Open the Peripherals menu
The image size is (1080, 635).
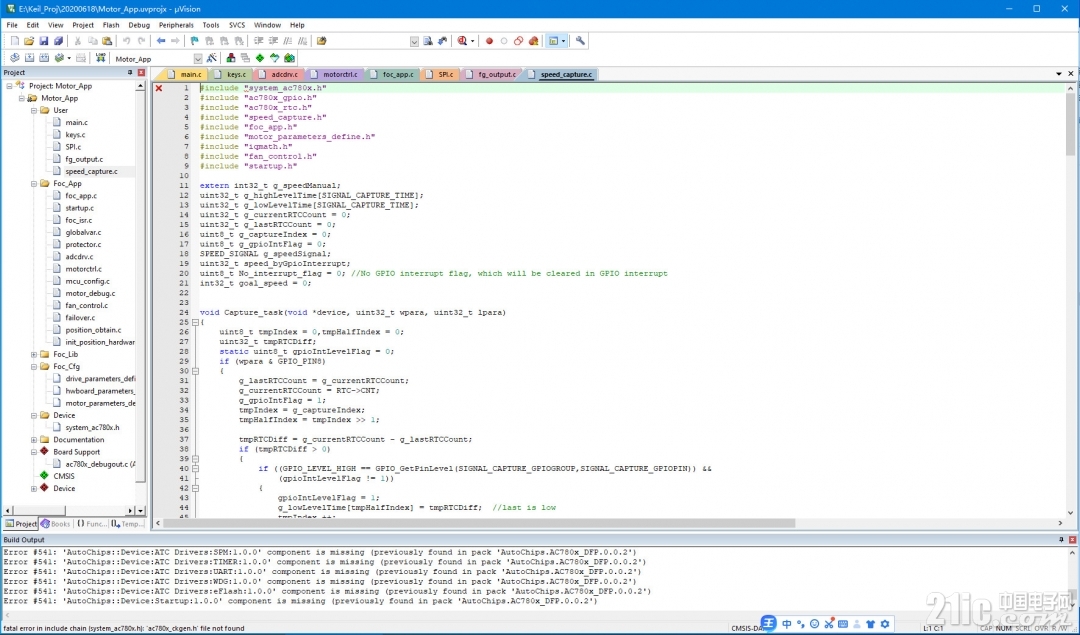pos(176,25)
